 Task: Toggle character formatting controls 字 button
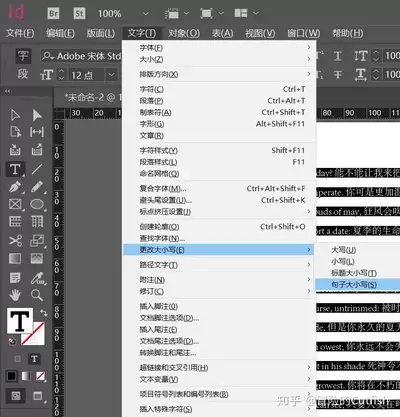point(23,56)
